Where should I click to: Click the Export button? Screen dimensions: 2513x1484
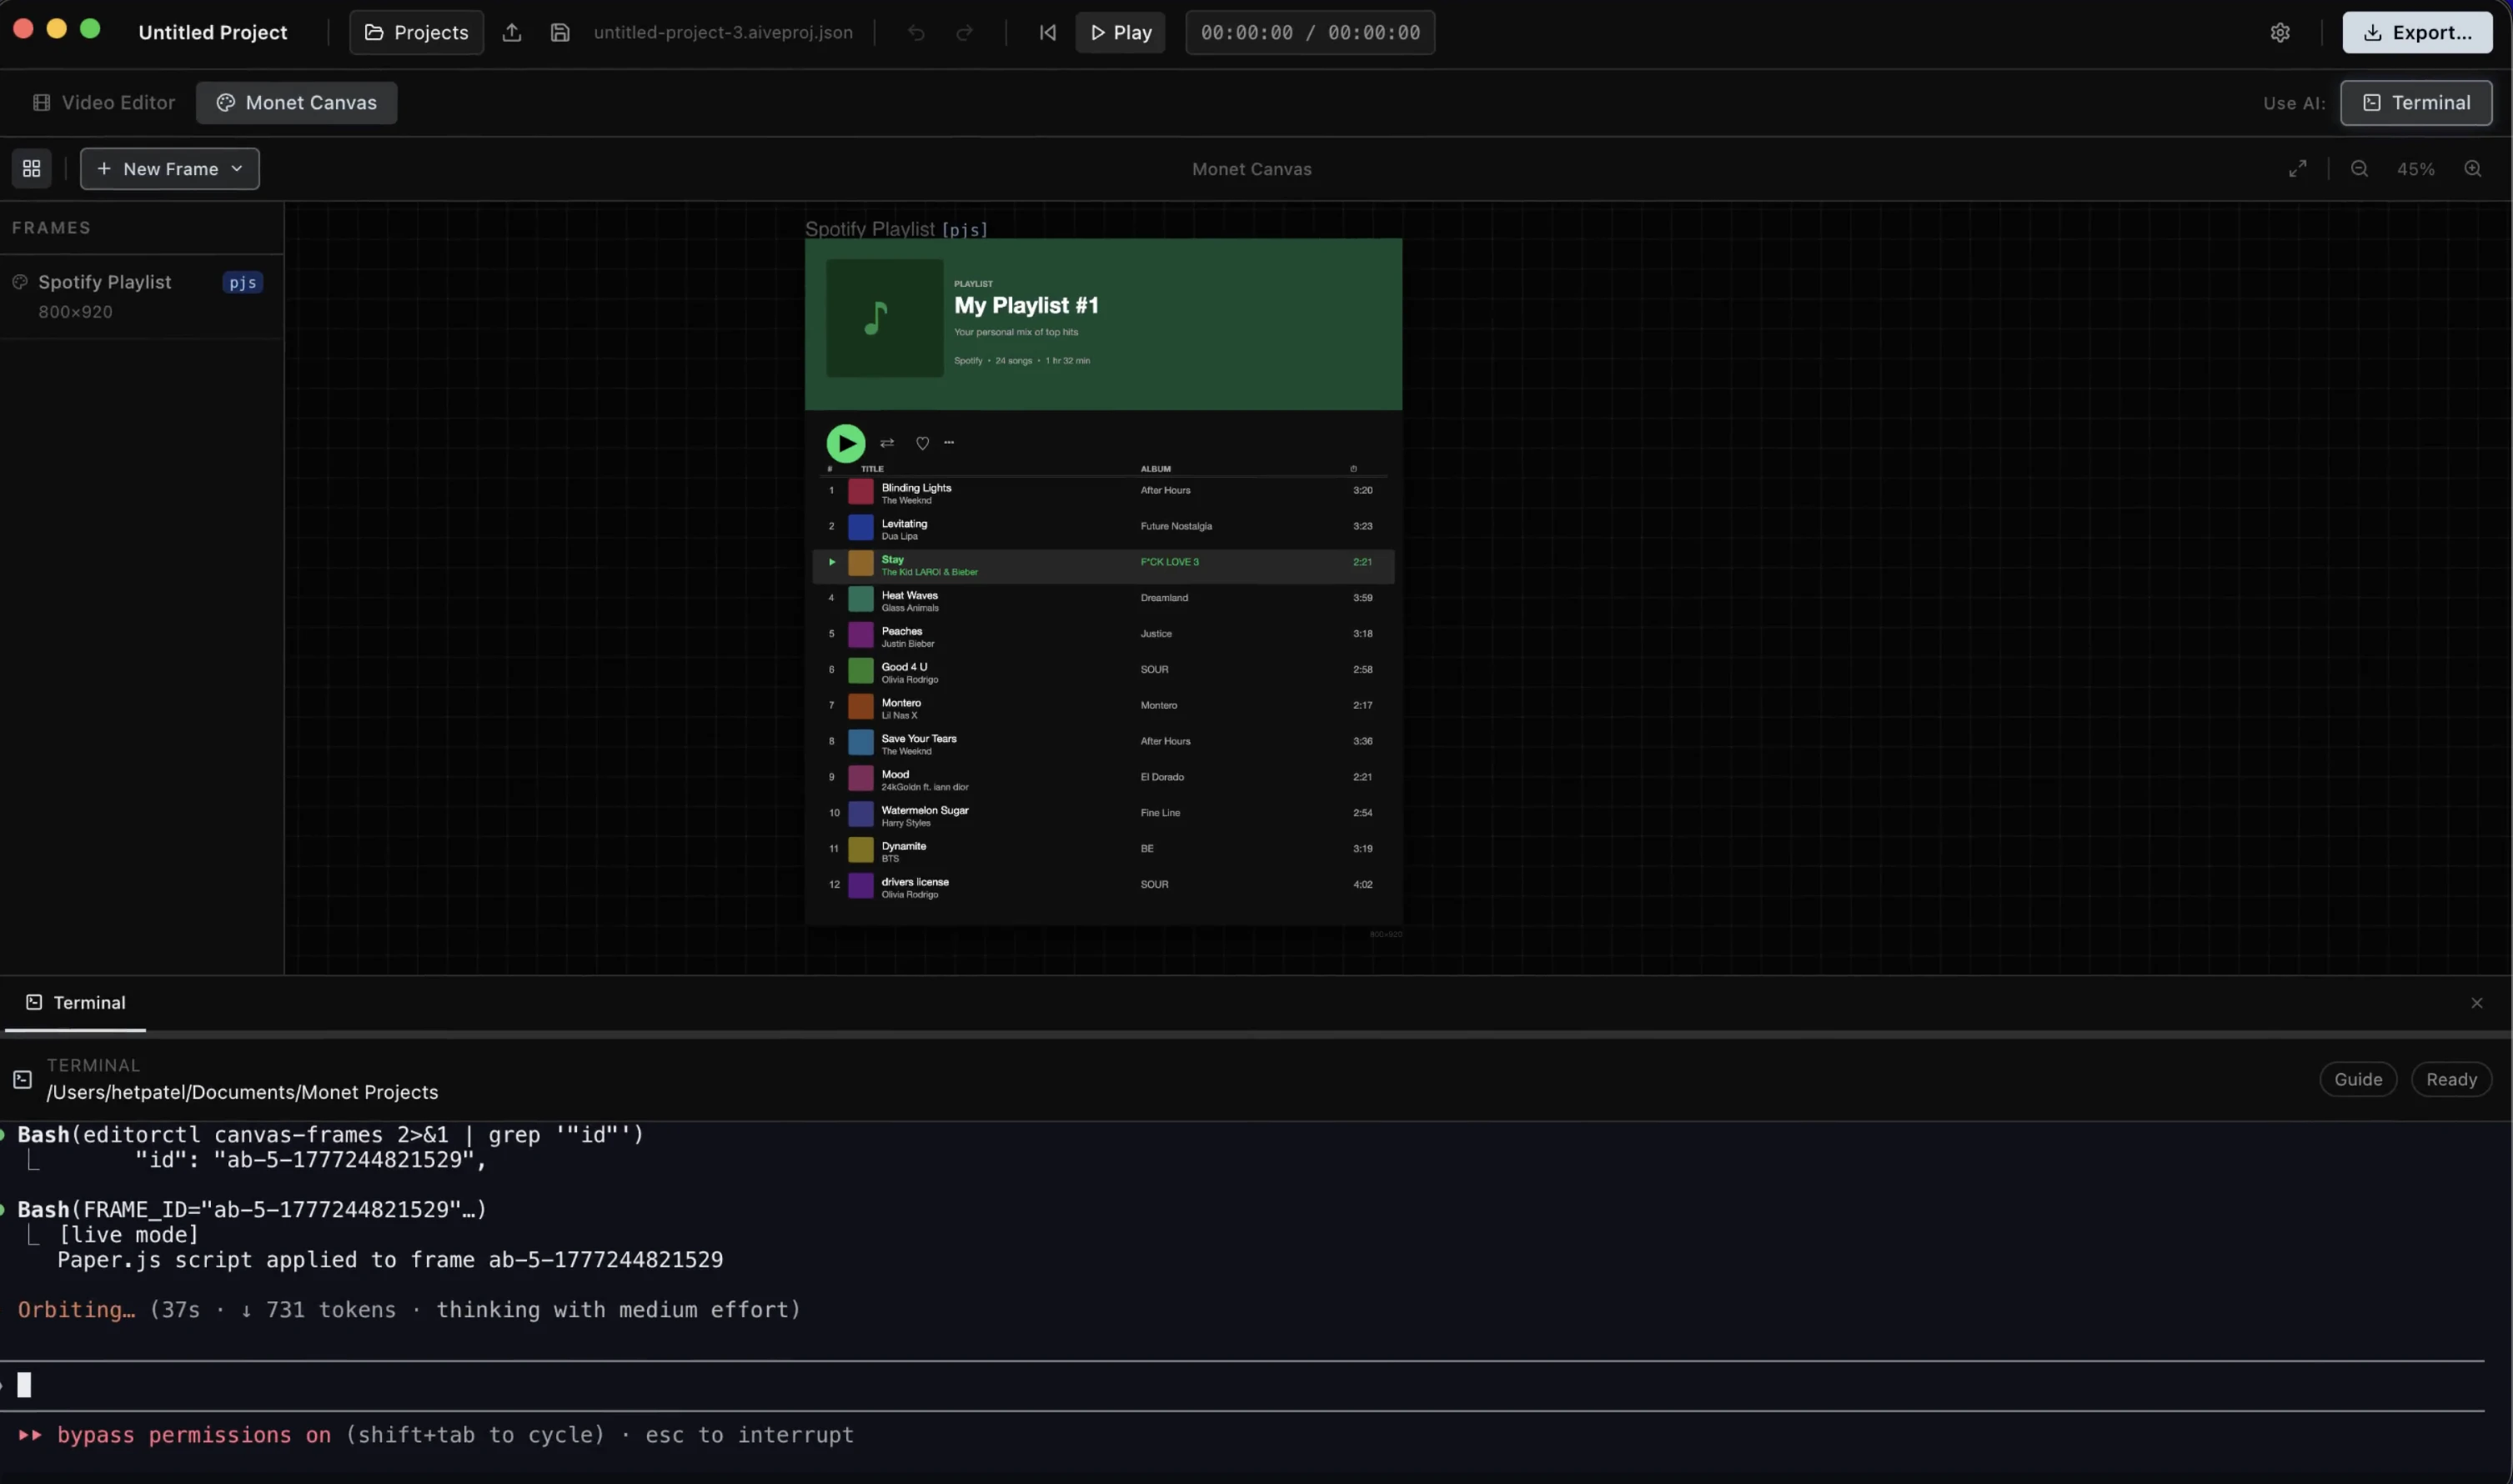coord(2416,33)
